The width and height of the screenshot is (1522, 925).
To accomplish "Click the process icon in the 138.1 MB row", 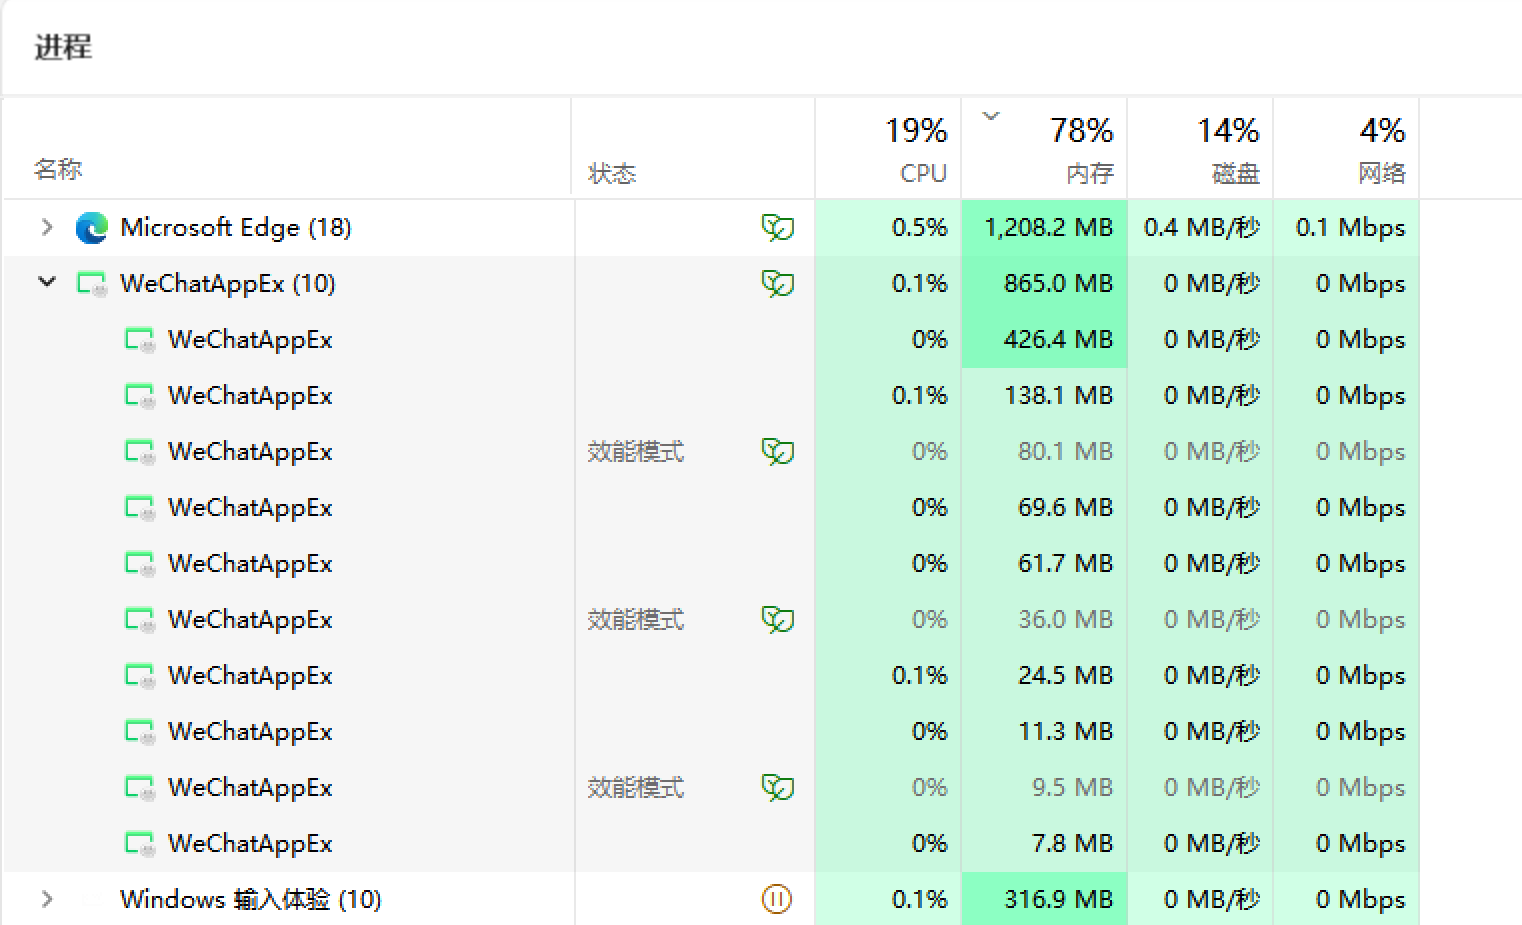I will tap(140, 397).
